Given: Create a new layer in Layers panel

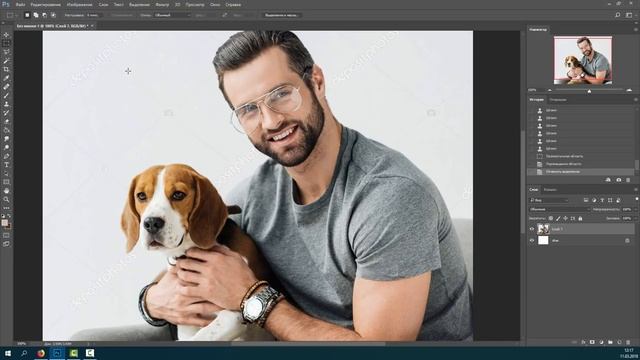Looking at the screenshot, I should tap(619, 342).
